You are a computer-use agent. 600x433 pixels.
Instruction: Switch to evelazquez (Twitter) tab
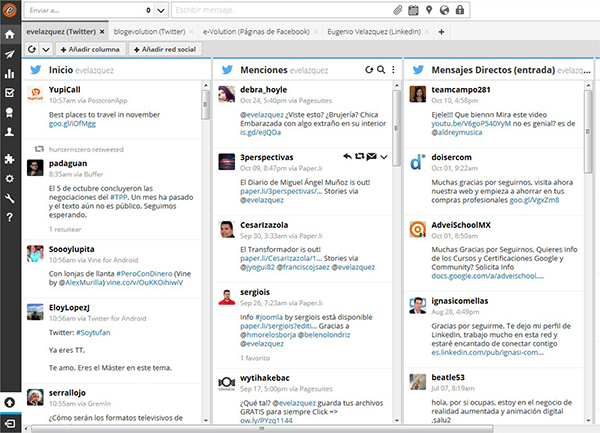61,32
